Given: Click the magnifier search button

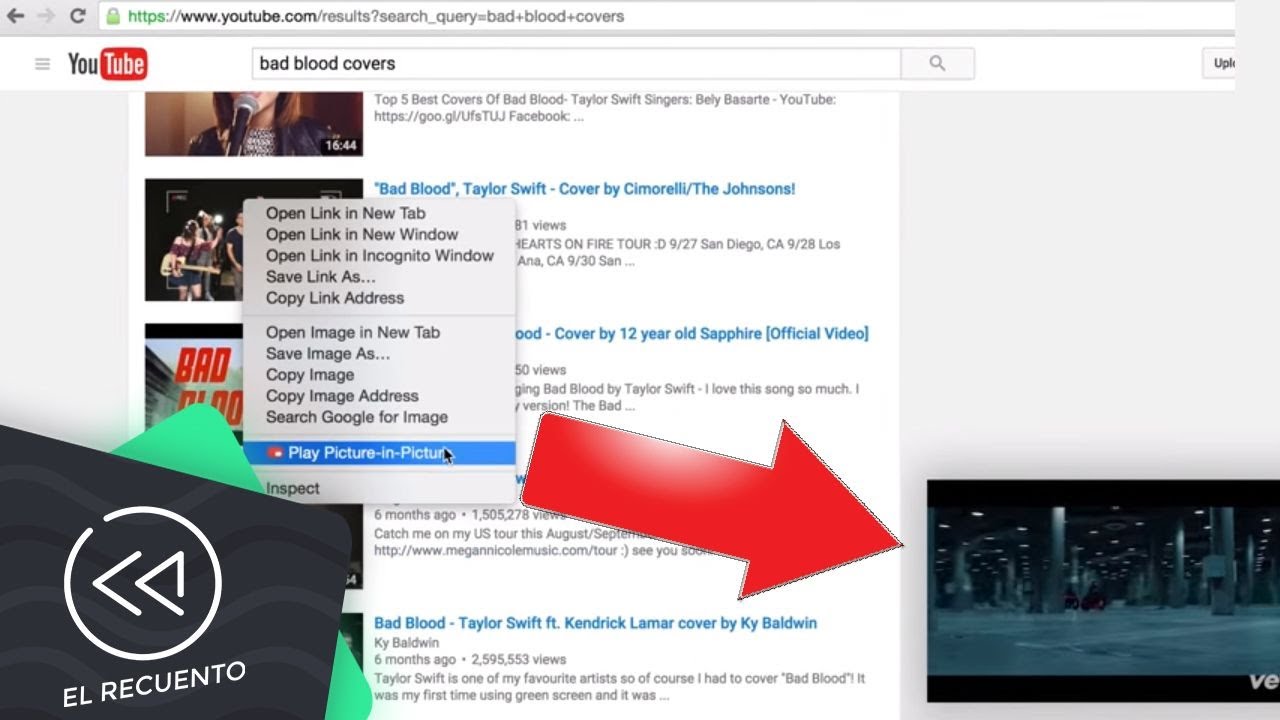Looking at the screenshot, I should point(937,63).
